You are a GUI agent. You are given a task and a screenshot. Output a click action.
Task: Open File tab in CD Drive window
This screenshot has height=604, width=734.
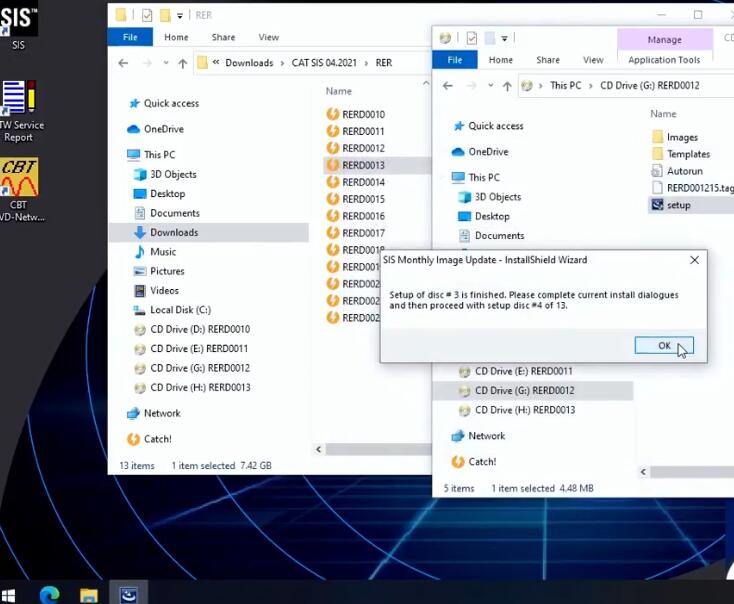point(455,60)
